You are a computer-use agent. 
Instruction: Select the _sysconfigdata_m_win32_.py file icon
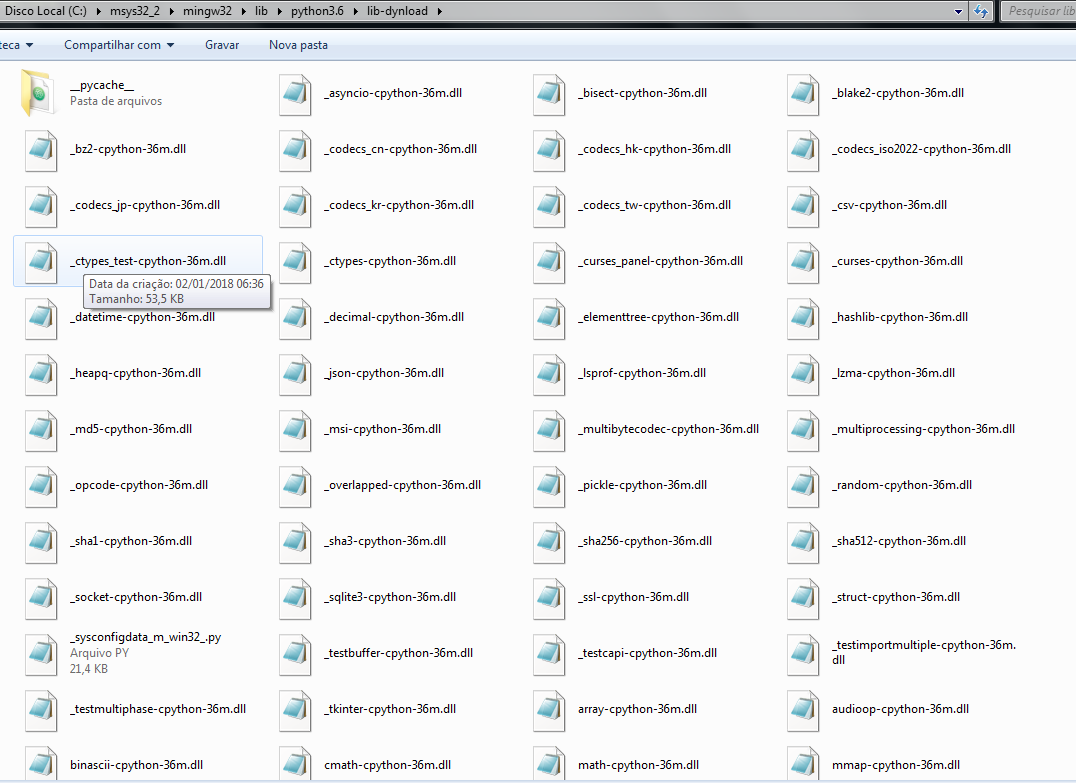tap(41, 655)
